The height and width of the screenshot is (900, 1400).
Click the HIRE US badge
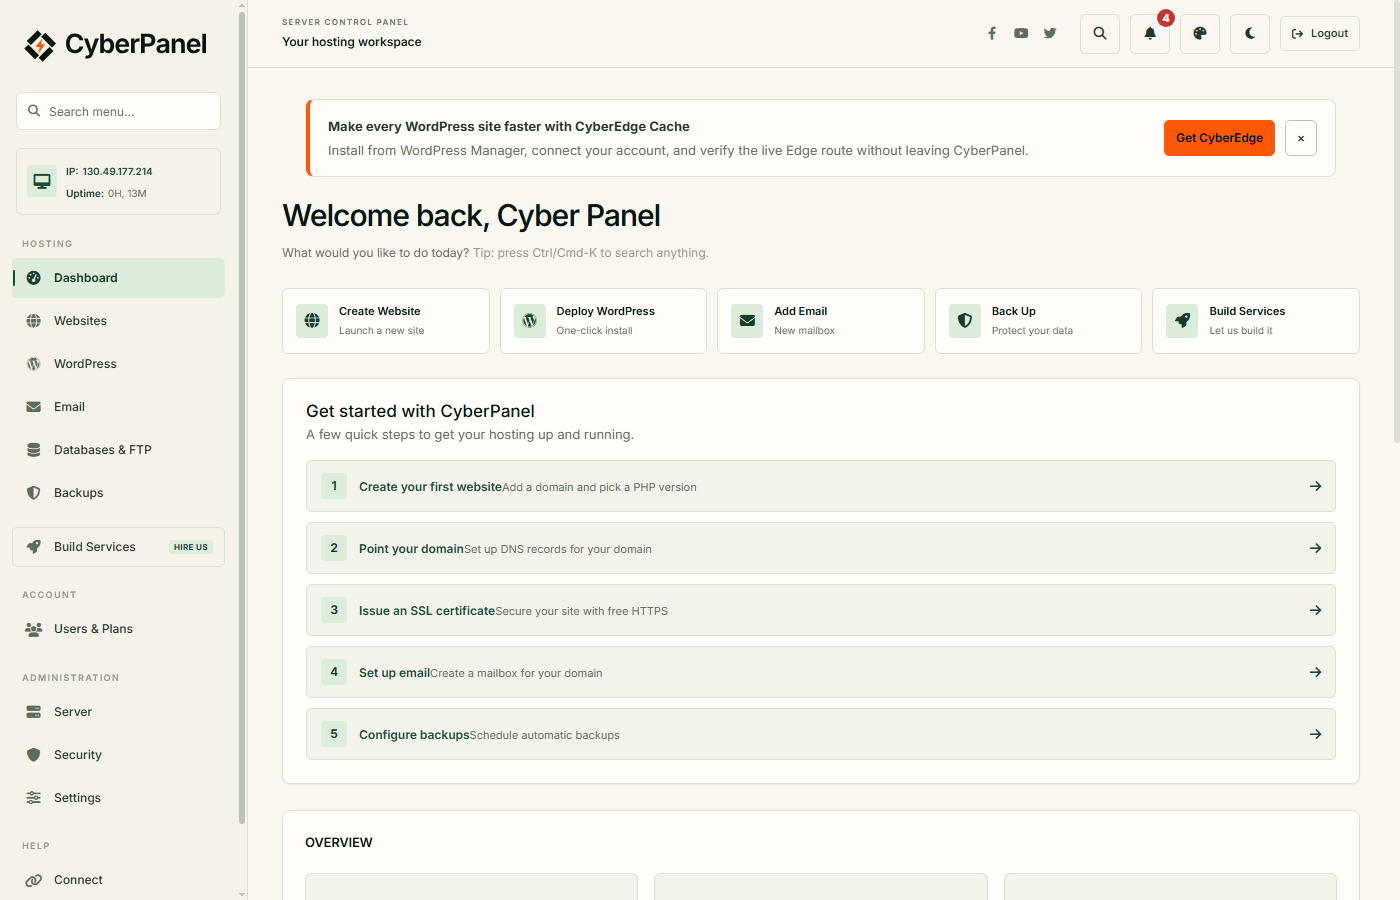(x=191, y=547)
